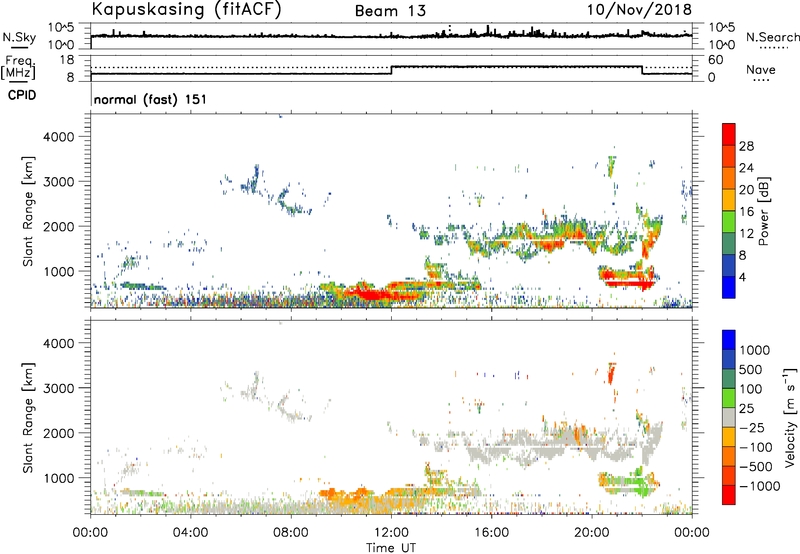Click the '16:00' time tick label
The height and width of the screenshot is (554, 800).
[x=491, y=533]
